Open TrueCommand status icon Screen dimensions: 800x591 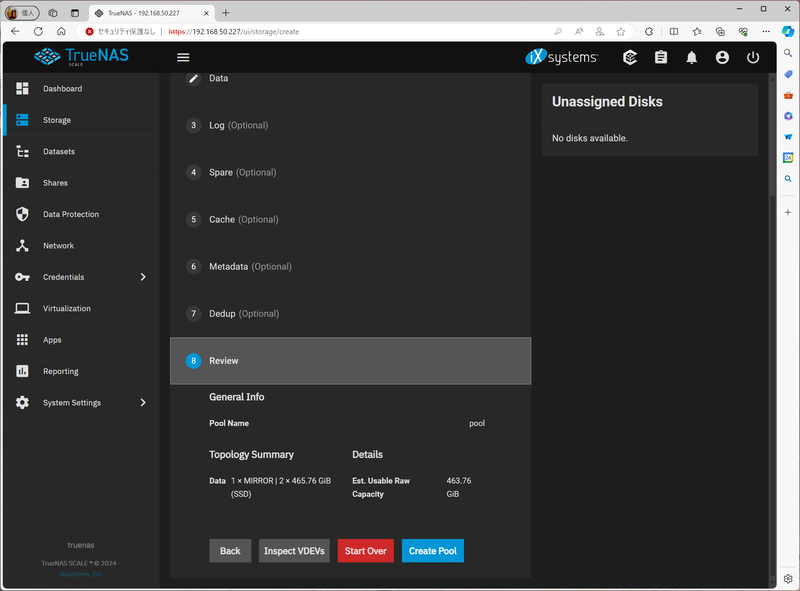point(630,57)
